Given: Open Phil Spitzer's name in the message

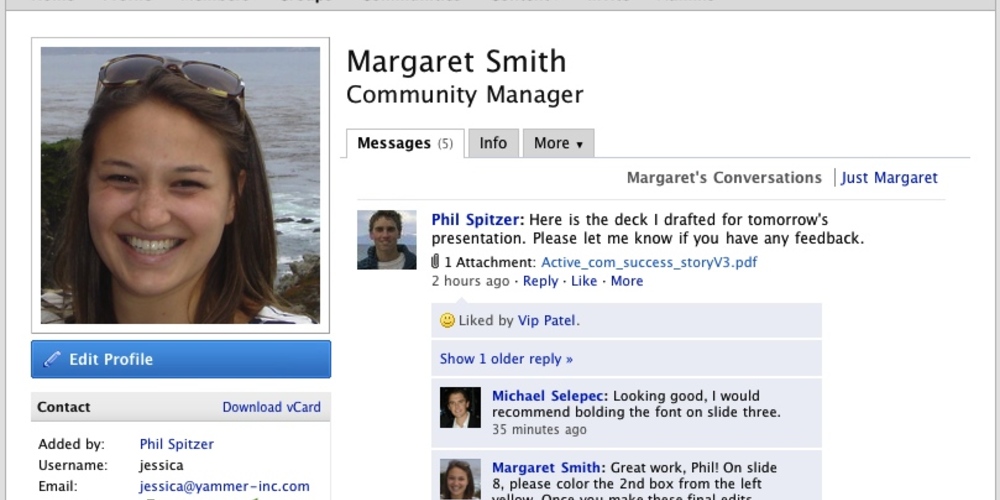Looking at the screenshot, I should (477, 220).
